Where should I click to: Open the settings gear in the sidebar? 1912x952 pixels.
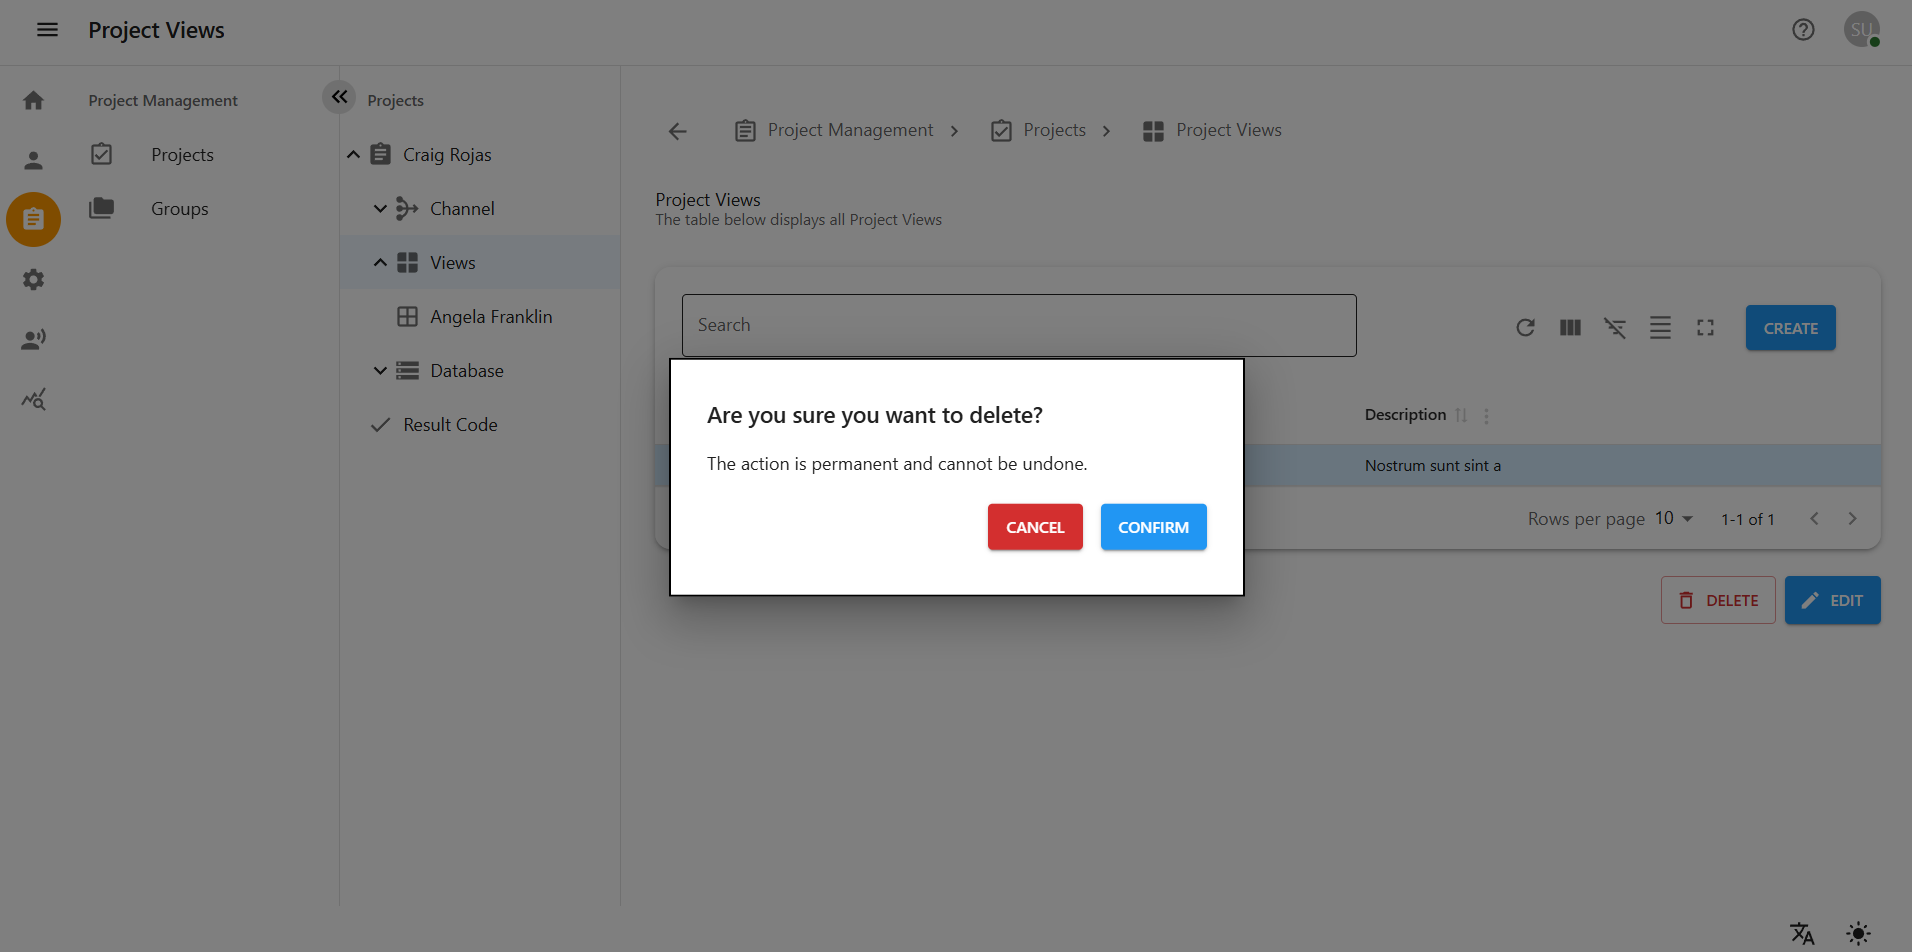[x=33, y=279]
